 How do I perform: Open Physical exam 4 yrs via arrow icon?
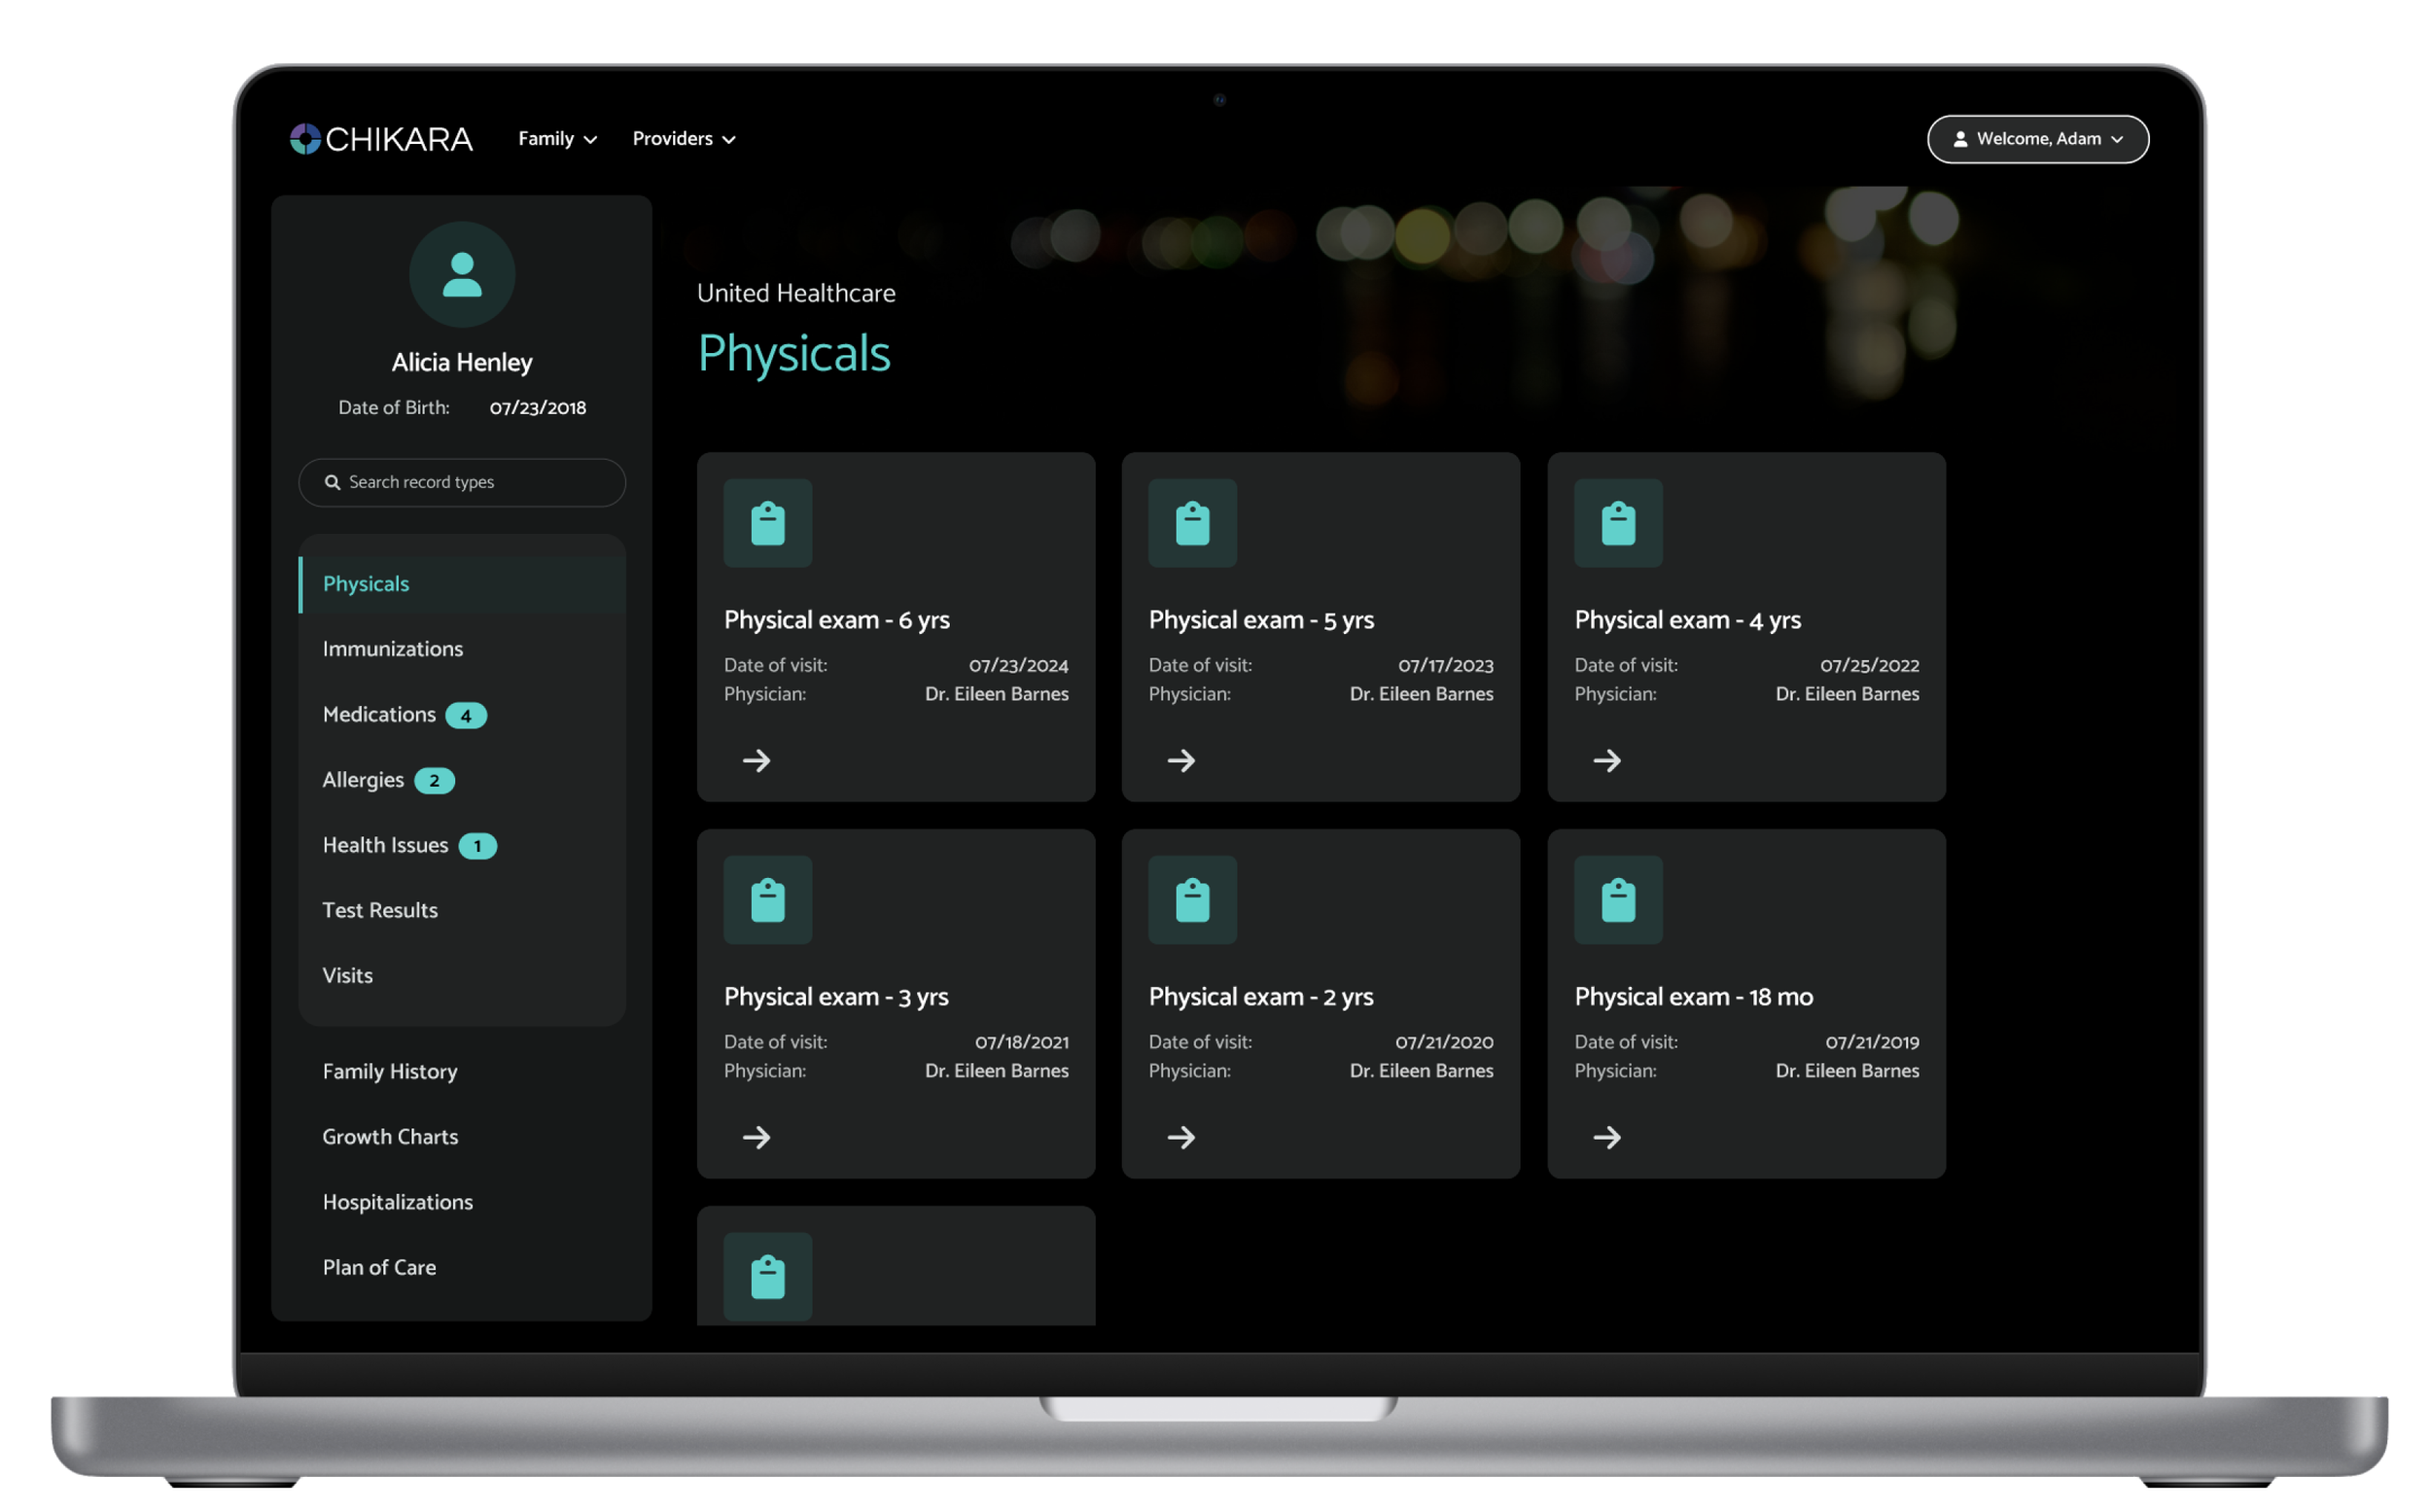pyautogui.click(x=1609, y=762)
